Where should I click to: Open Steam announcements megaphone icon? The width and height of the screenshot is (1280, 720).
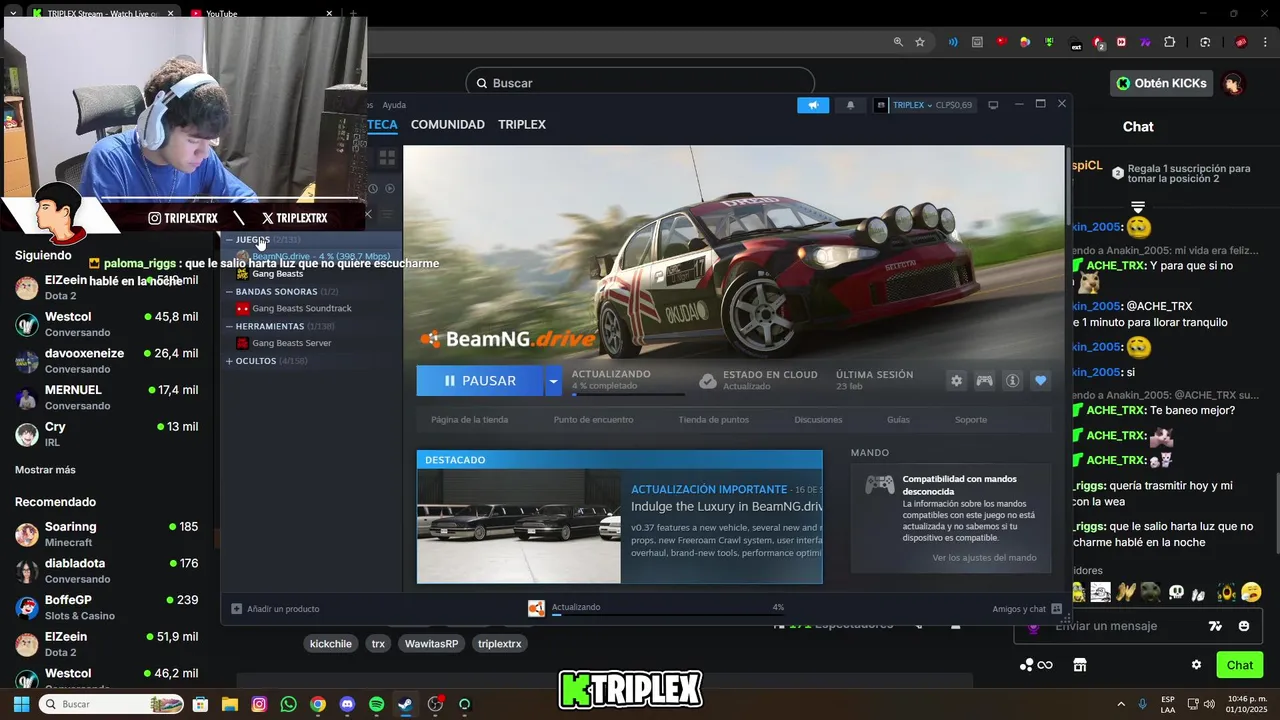click(x=813, y=105)
